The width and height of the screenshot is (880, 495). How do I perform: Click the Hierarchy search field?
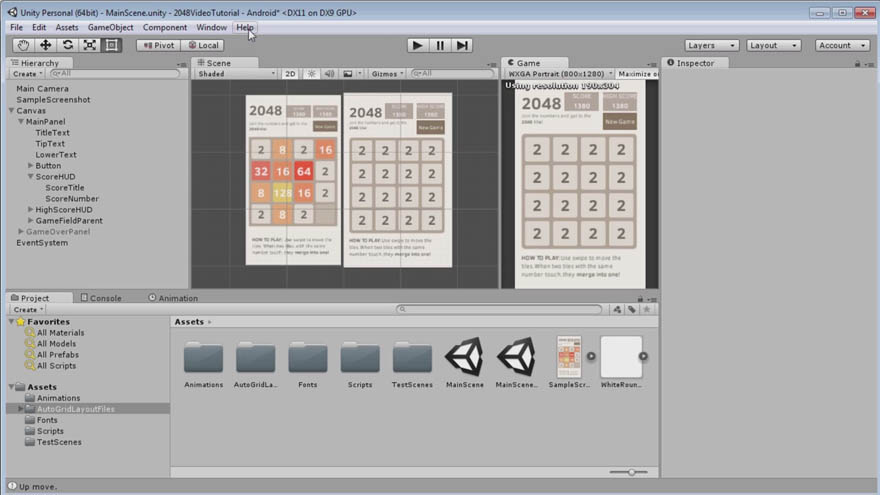click(114, 74)
